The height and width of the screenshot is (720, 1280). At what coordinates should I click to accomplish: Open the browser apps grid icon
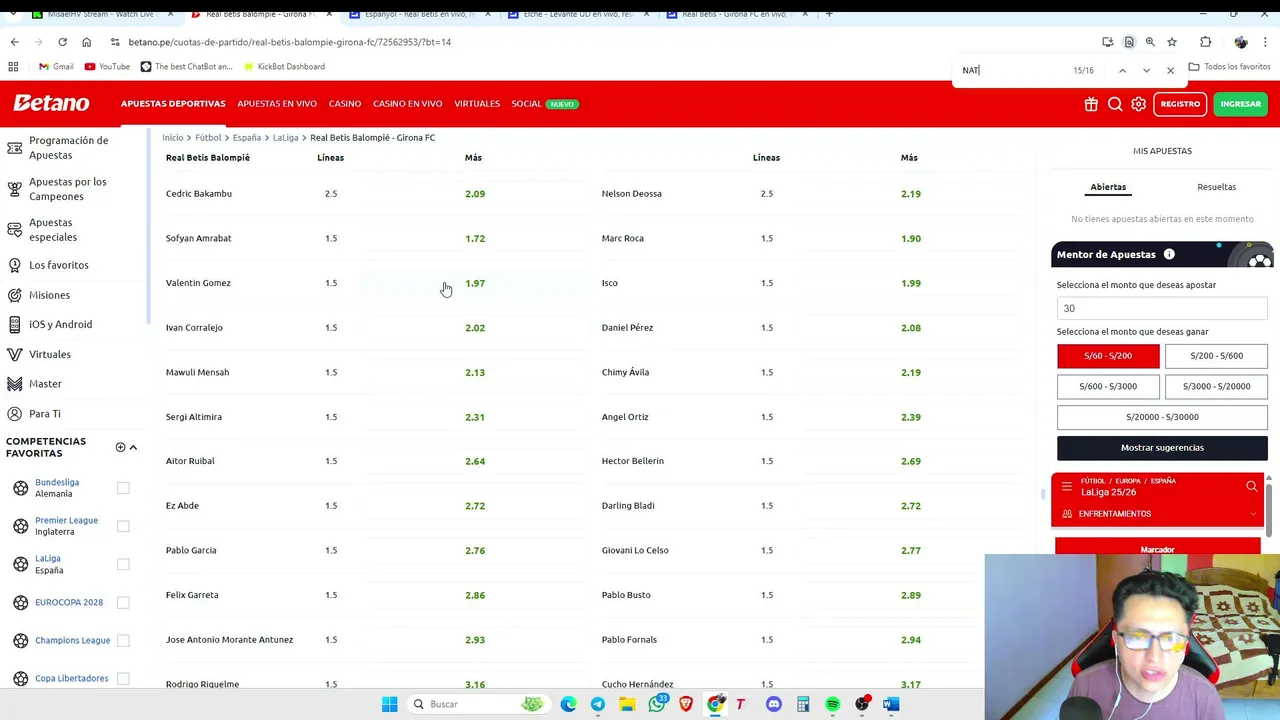tap(13, 66)
